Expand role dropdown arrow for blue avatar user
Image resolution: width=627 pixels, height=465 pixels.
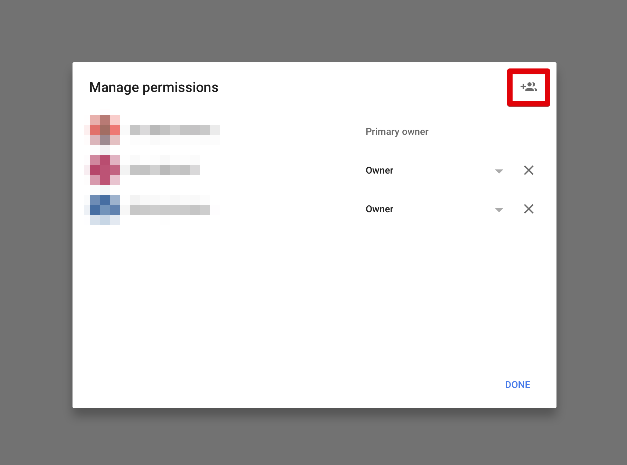[498, 210]
